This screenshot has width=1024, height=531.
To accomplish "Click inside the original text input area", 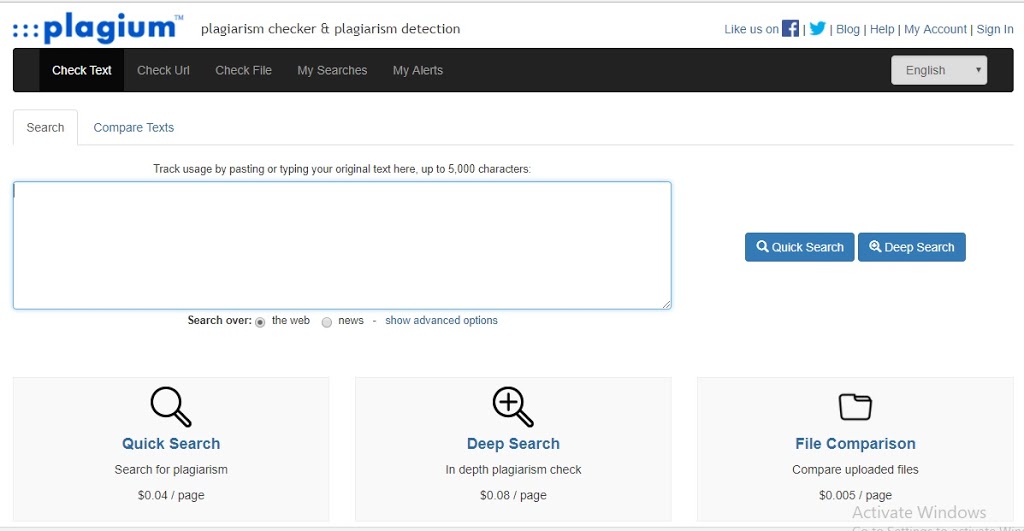I will pos(342,245).
